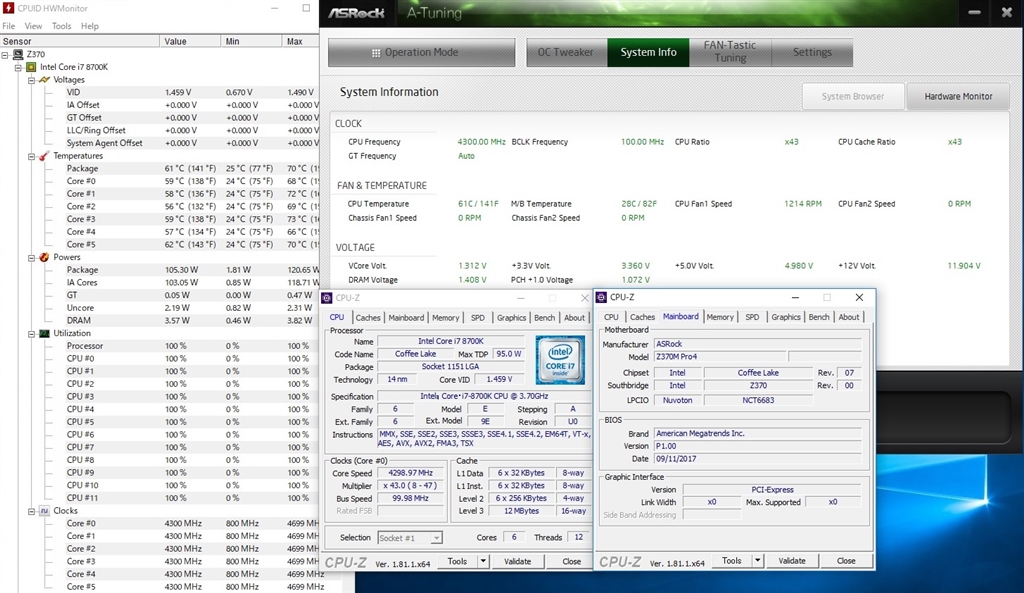The height and width of the screenshot is (593, 1024).
Task: Click the Value column header in HWMonitor
Action: pyautogui.click(x=176, y=42)
